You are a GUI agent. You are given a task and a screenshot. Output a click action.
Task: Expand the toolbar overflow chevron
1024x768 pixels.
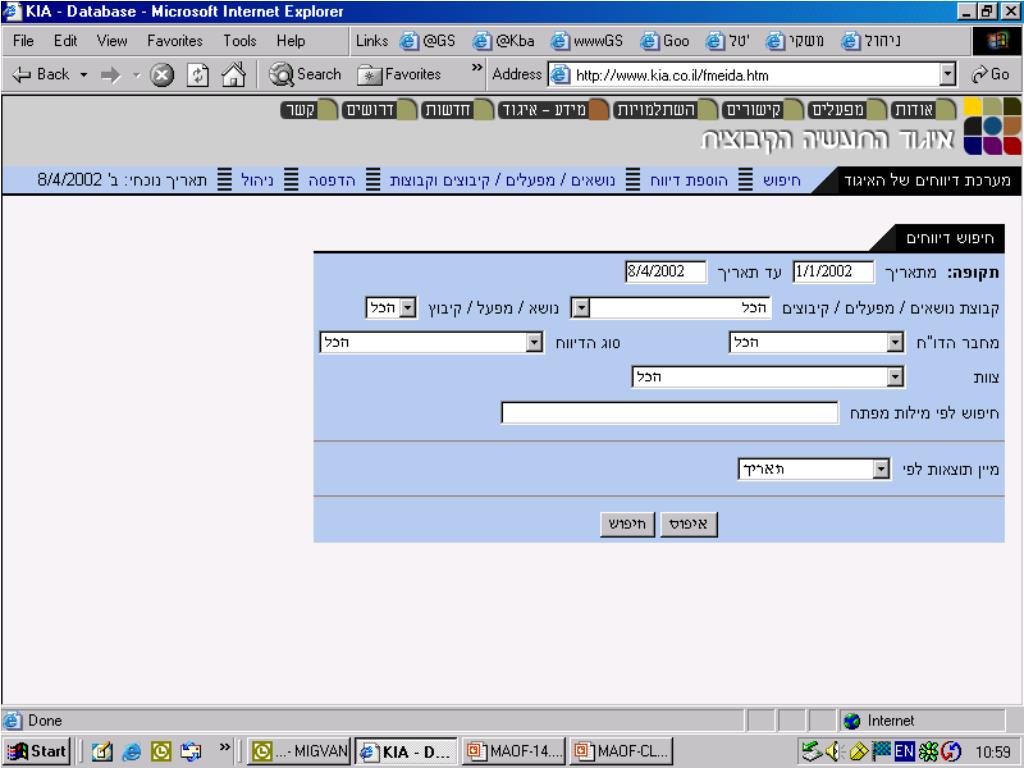pyautogui.click(x=477, y=68)
